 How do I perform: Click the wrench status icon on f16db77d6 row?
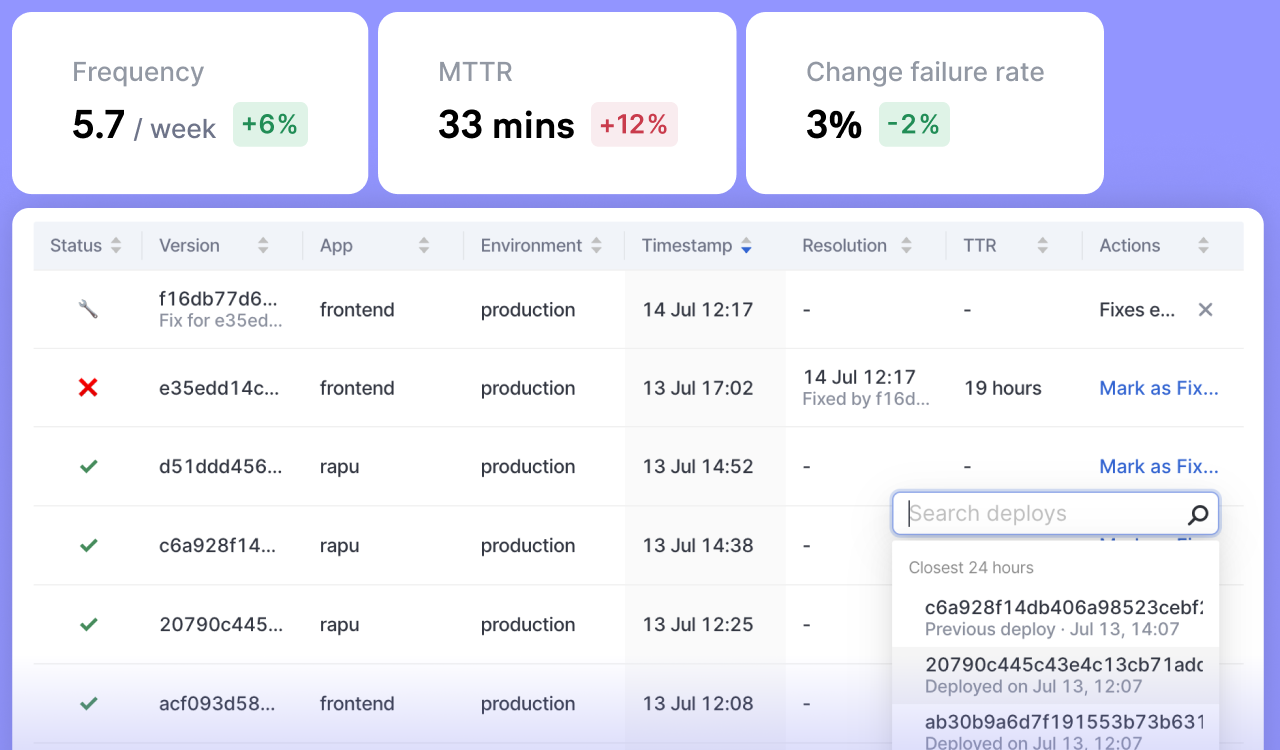coord(88,309)
